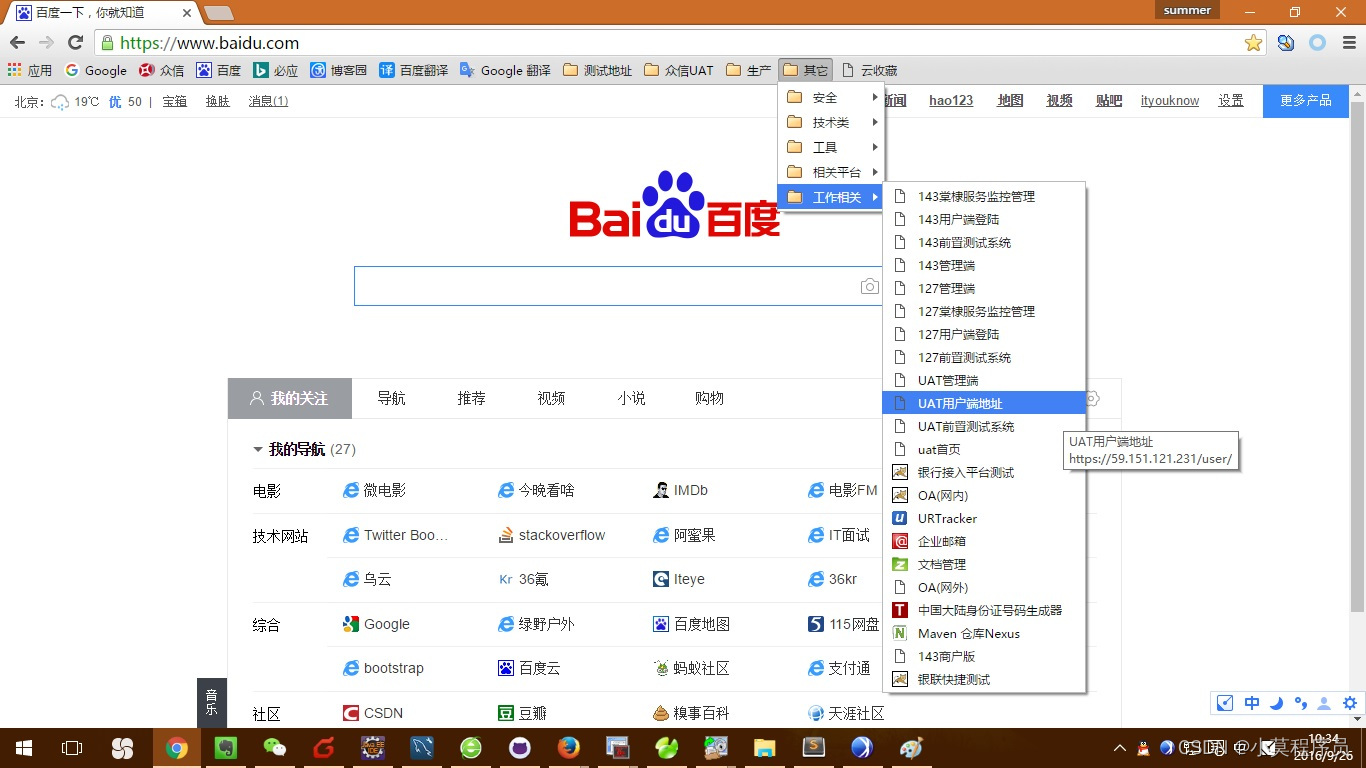Expand the 测试地址 bookmark folder
The width and height of the screenshot is (1366, 768).
[598, 70]
